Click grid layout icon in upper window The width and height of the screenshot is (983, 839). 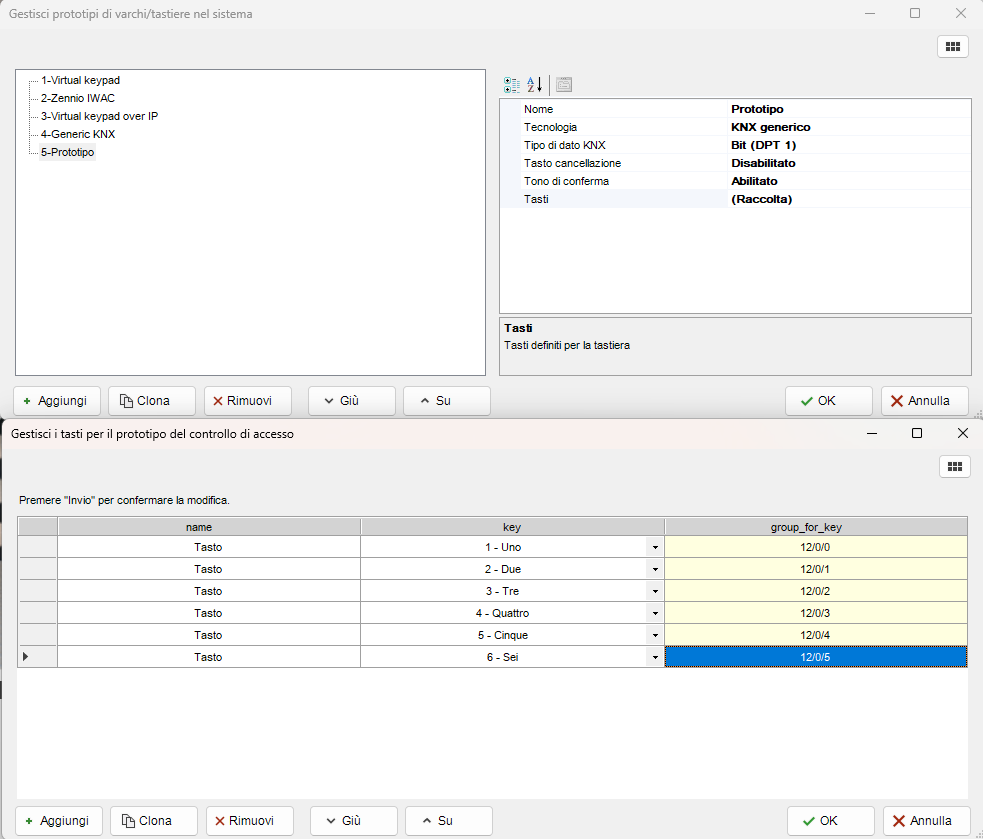pos(952,46)
